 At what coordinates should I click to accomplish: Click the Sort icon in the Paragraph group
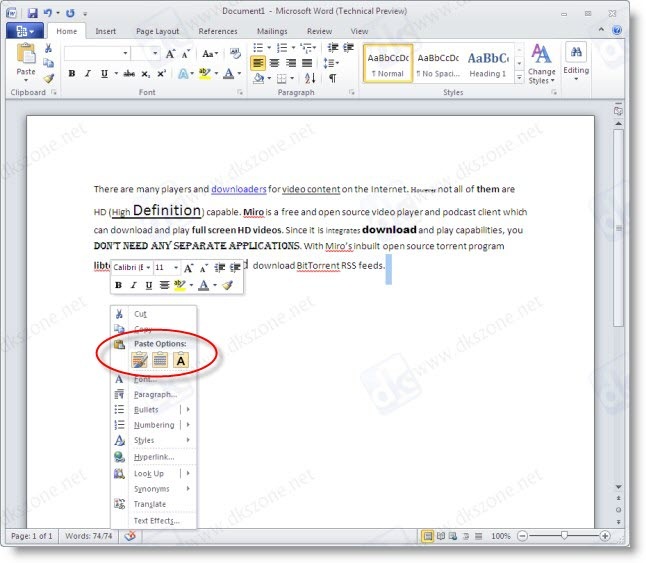(310, 78)
